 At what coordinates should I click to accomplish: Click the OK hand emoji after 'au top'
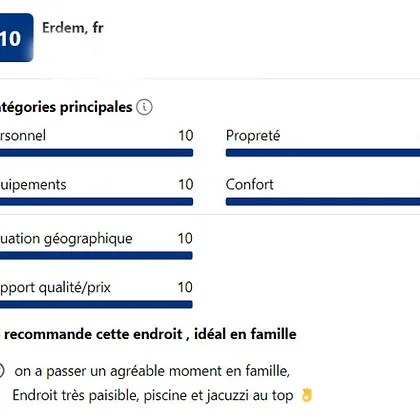click(x=307, y=396)
